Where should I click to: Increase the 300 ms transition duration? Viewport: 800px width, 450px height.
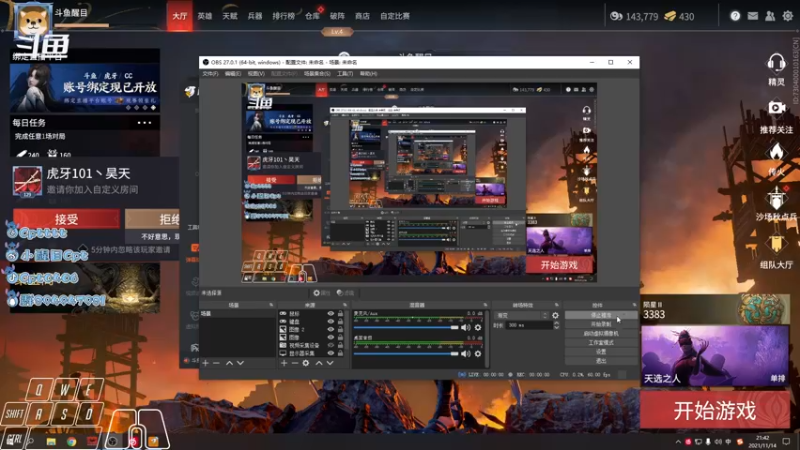click(556, 323)
